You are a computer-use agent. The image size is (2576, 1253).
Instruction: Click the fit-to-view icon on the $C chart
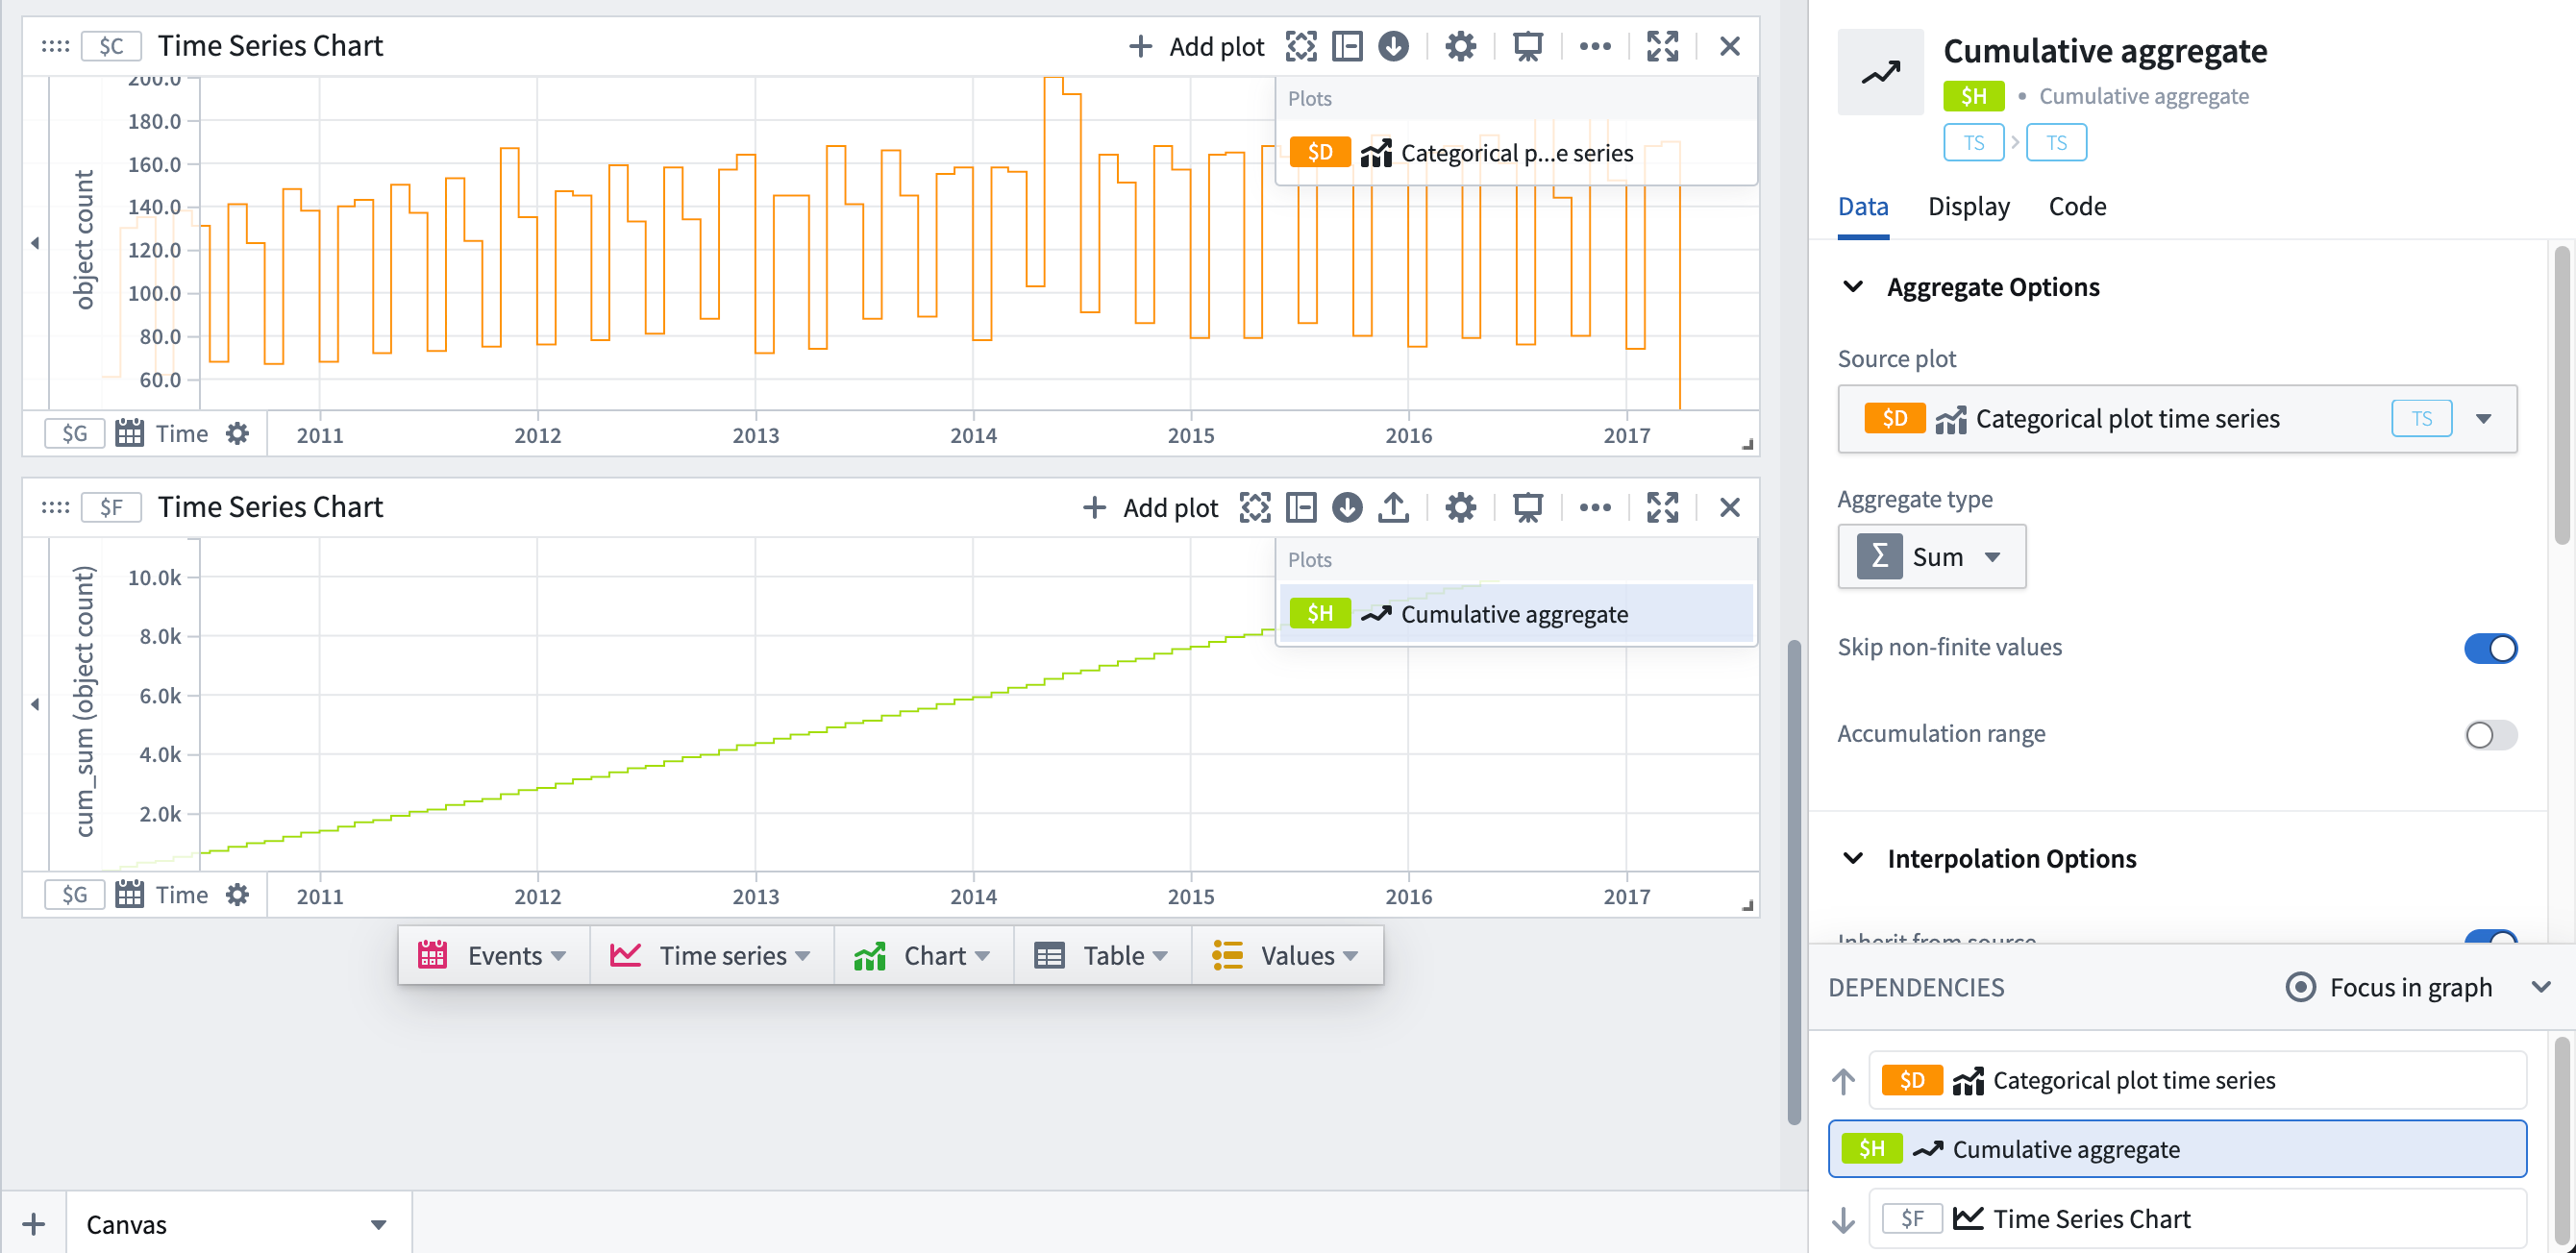[x=1301, y=46]
